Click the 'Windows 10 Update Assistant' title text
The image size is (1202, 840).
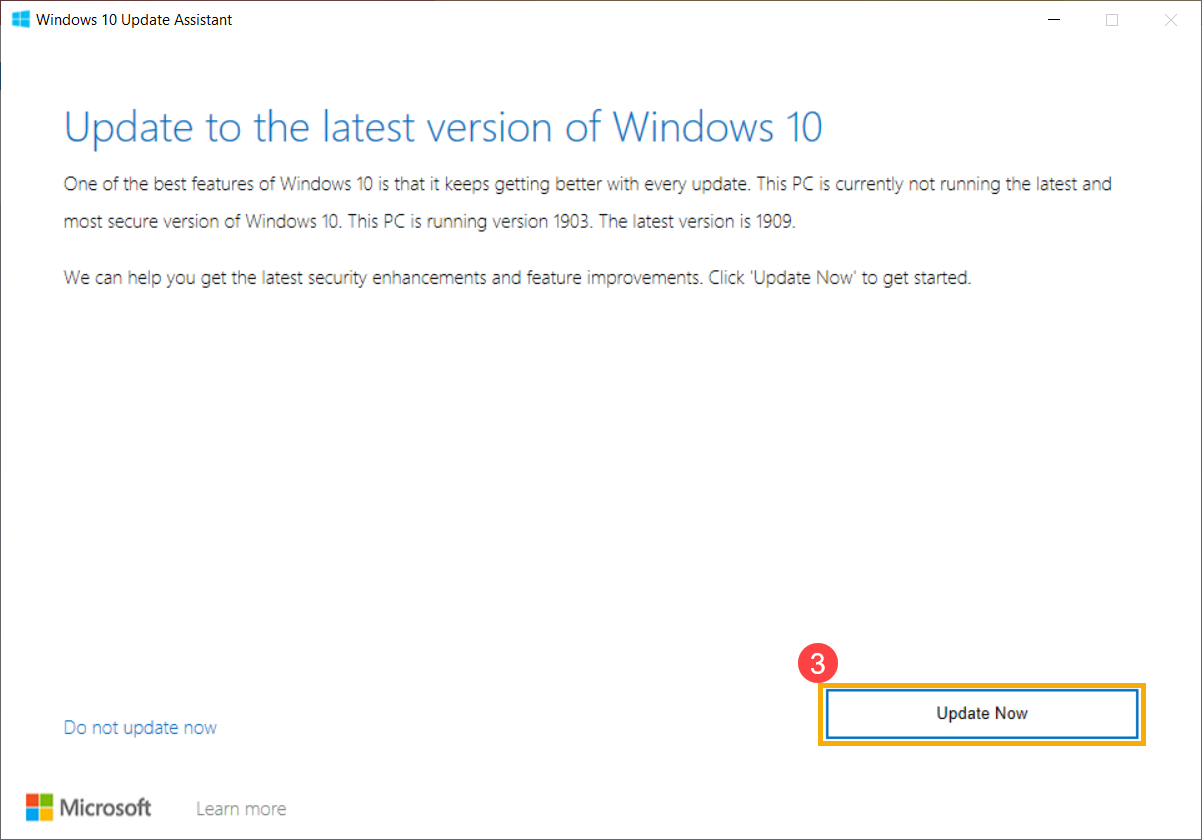click(134, 20)
